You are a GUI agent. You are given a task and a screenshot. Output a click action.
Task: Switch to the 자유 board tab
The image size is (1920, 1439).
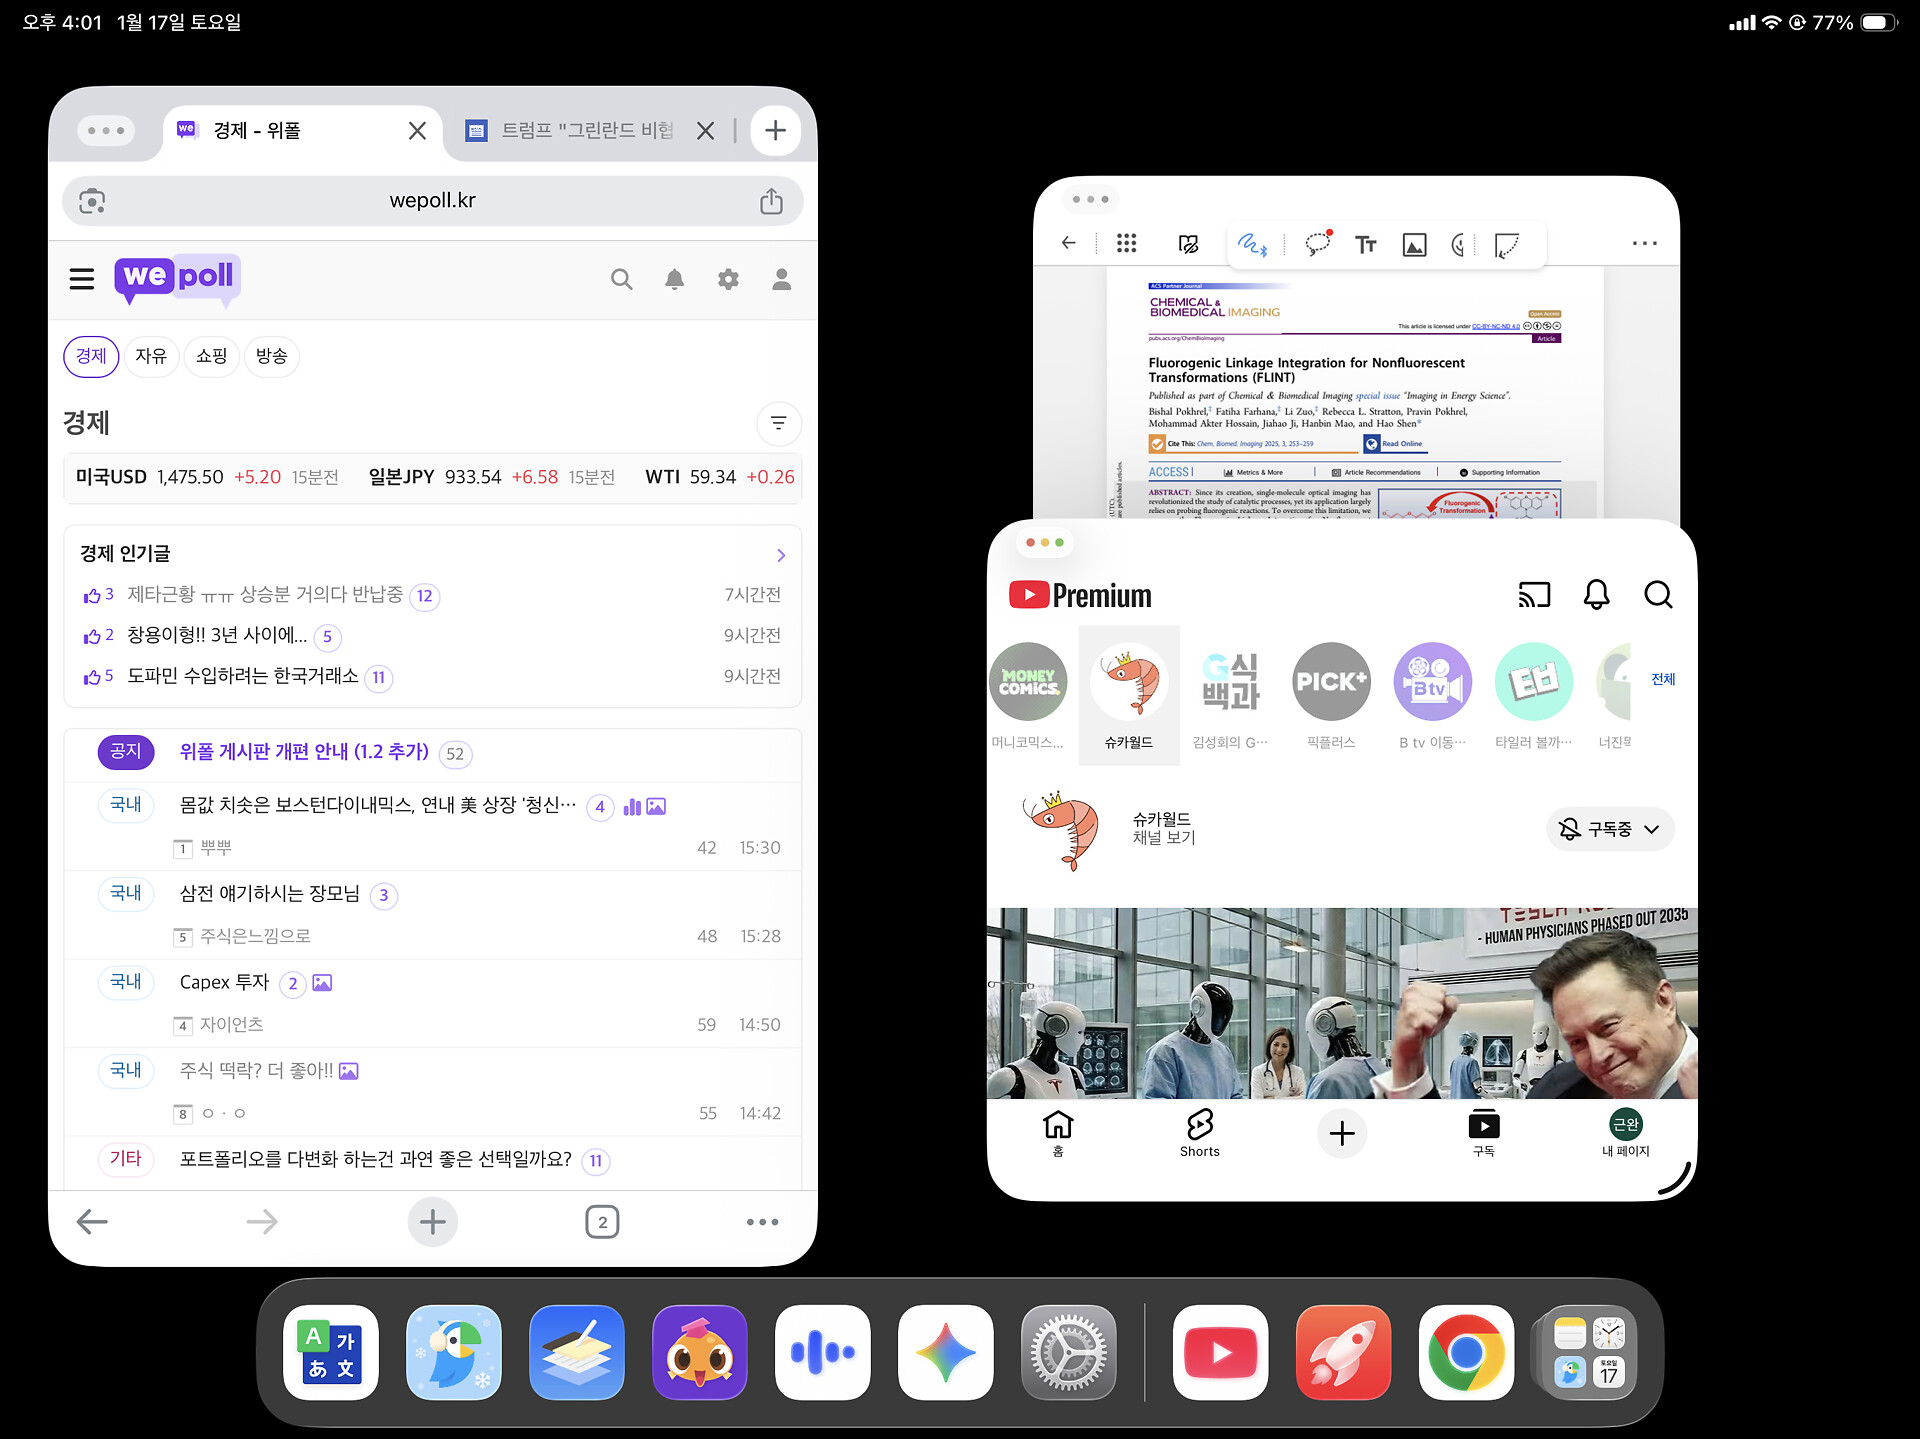click(151, 356)
